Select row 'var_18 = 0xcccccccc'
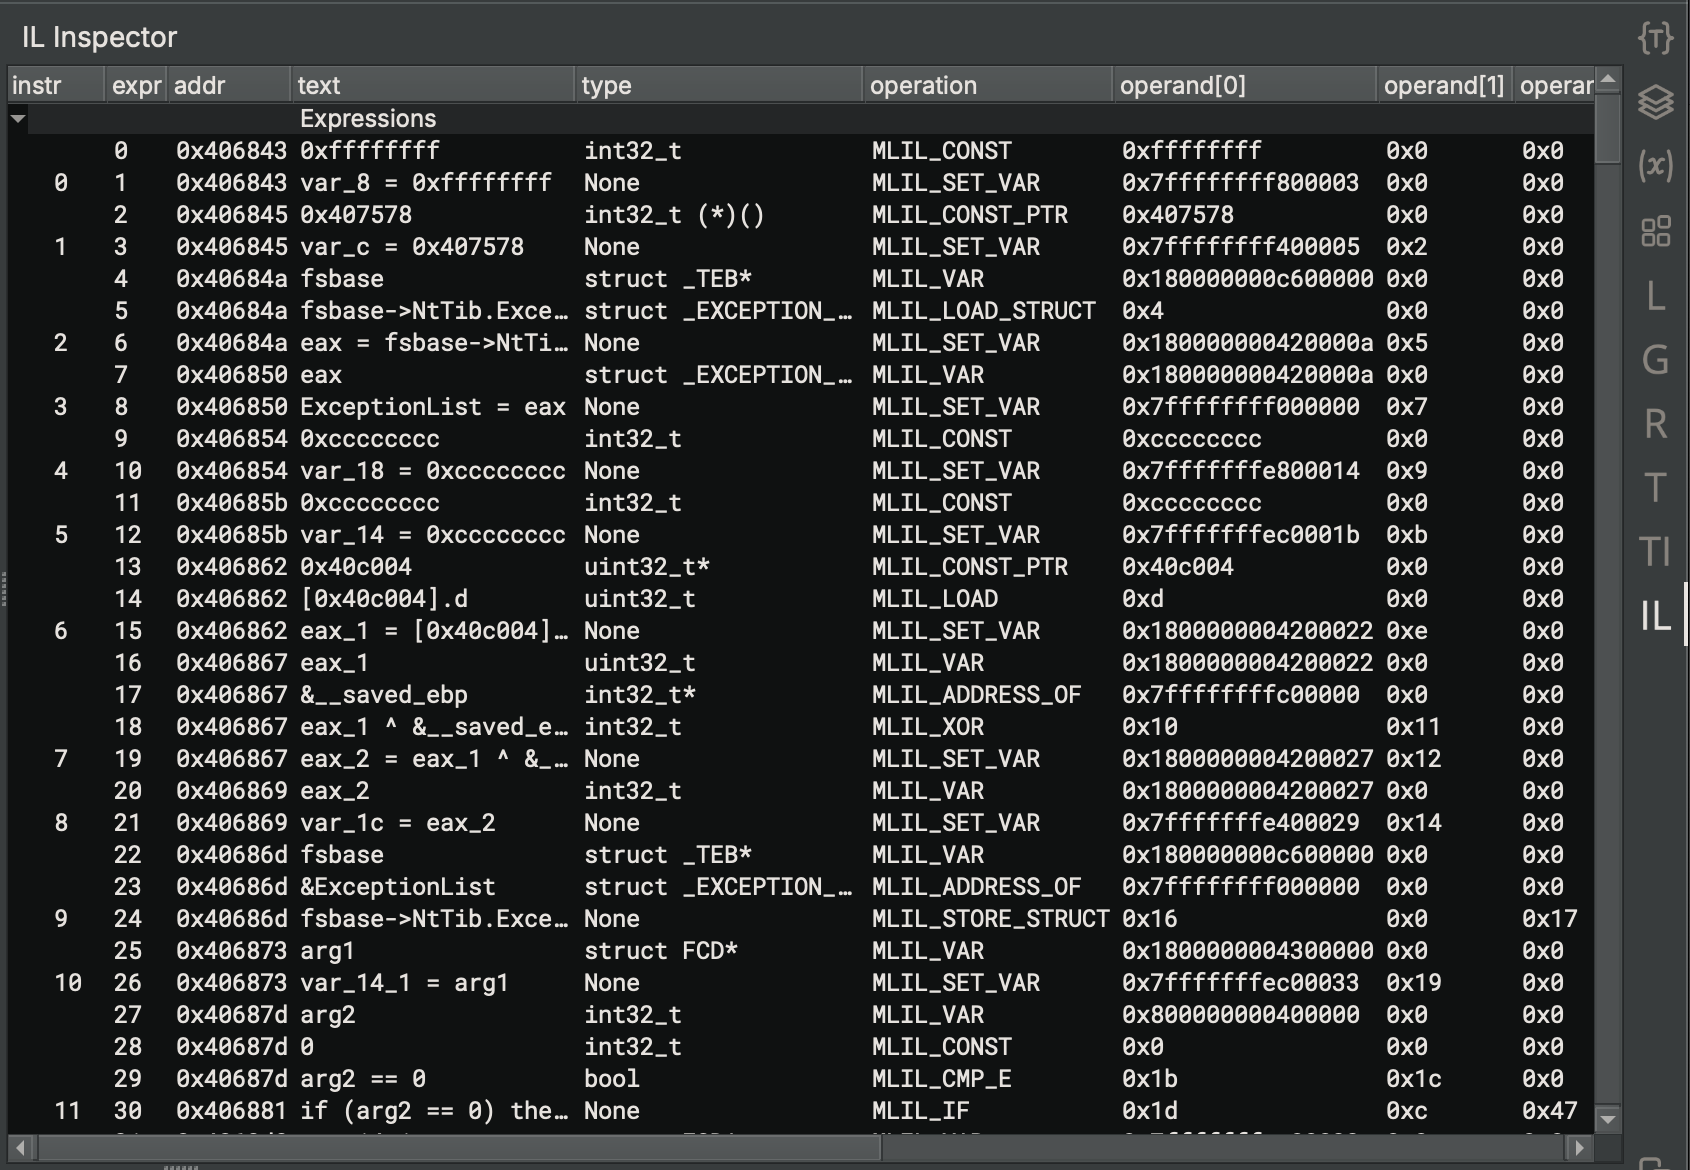The image size is (1690, 1170). (x=800, y=471)
